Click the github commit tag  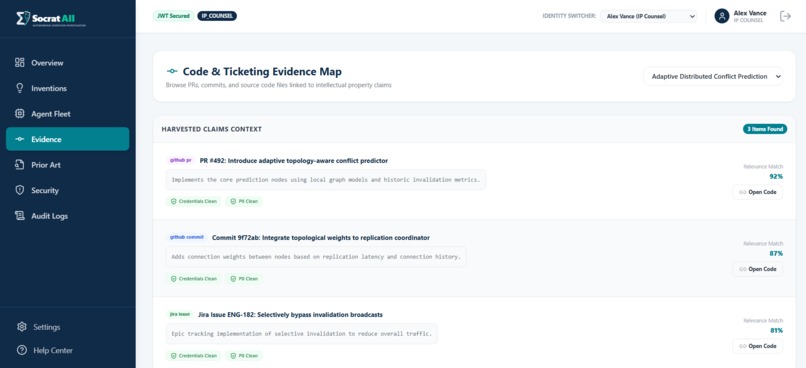pyautogui.click(x=187, y=237)
